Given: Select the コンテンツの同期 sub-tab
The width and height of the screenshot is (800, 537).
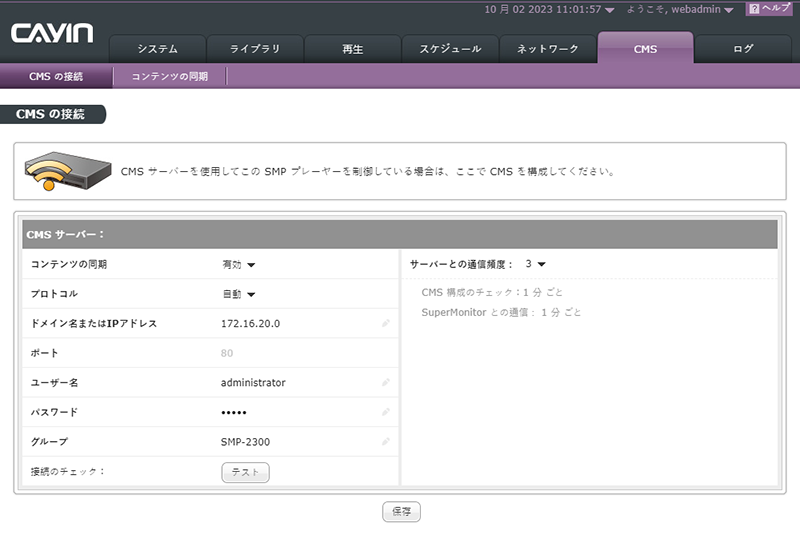Looking at the screenshot, I should (170, 77).
